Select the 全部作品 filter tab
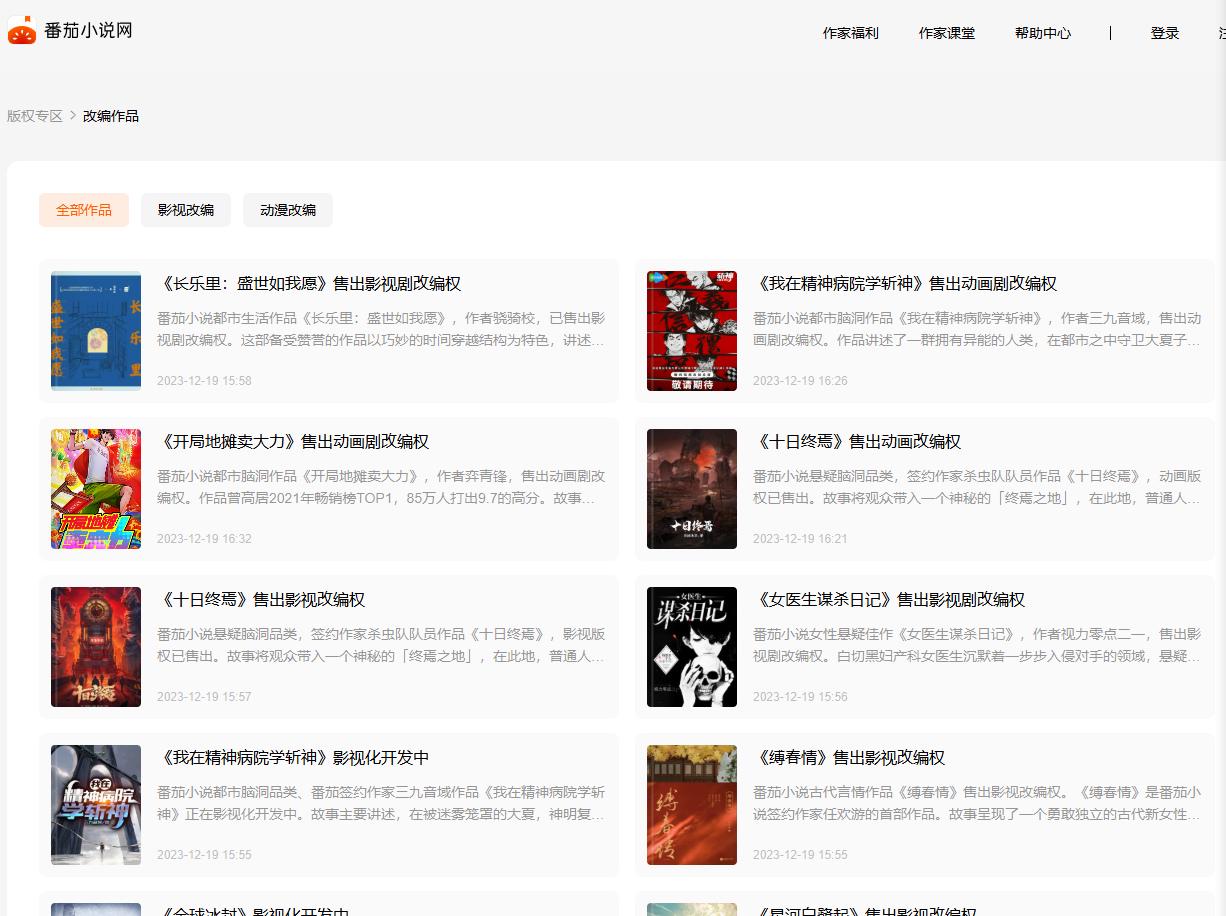Screen dimensions: 1226x916 [84, 210]
